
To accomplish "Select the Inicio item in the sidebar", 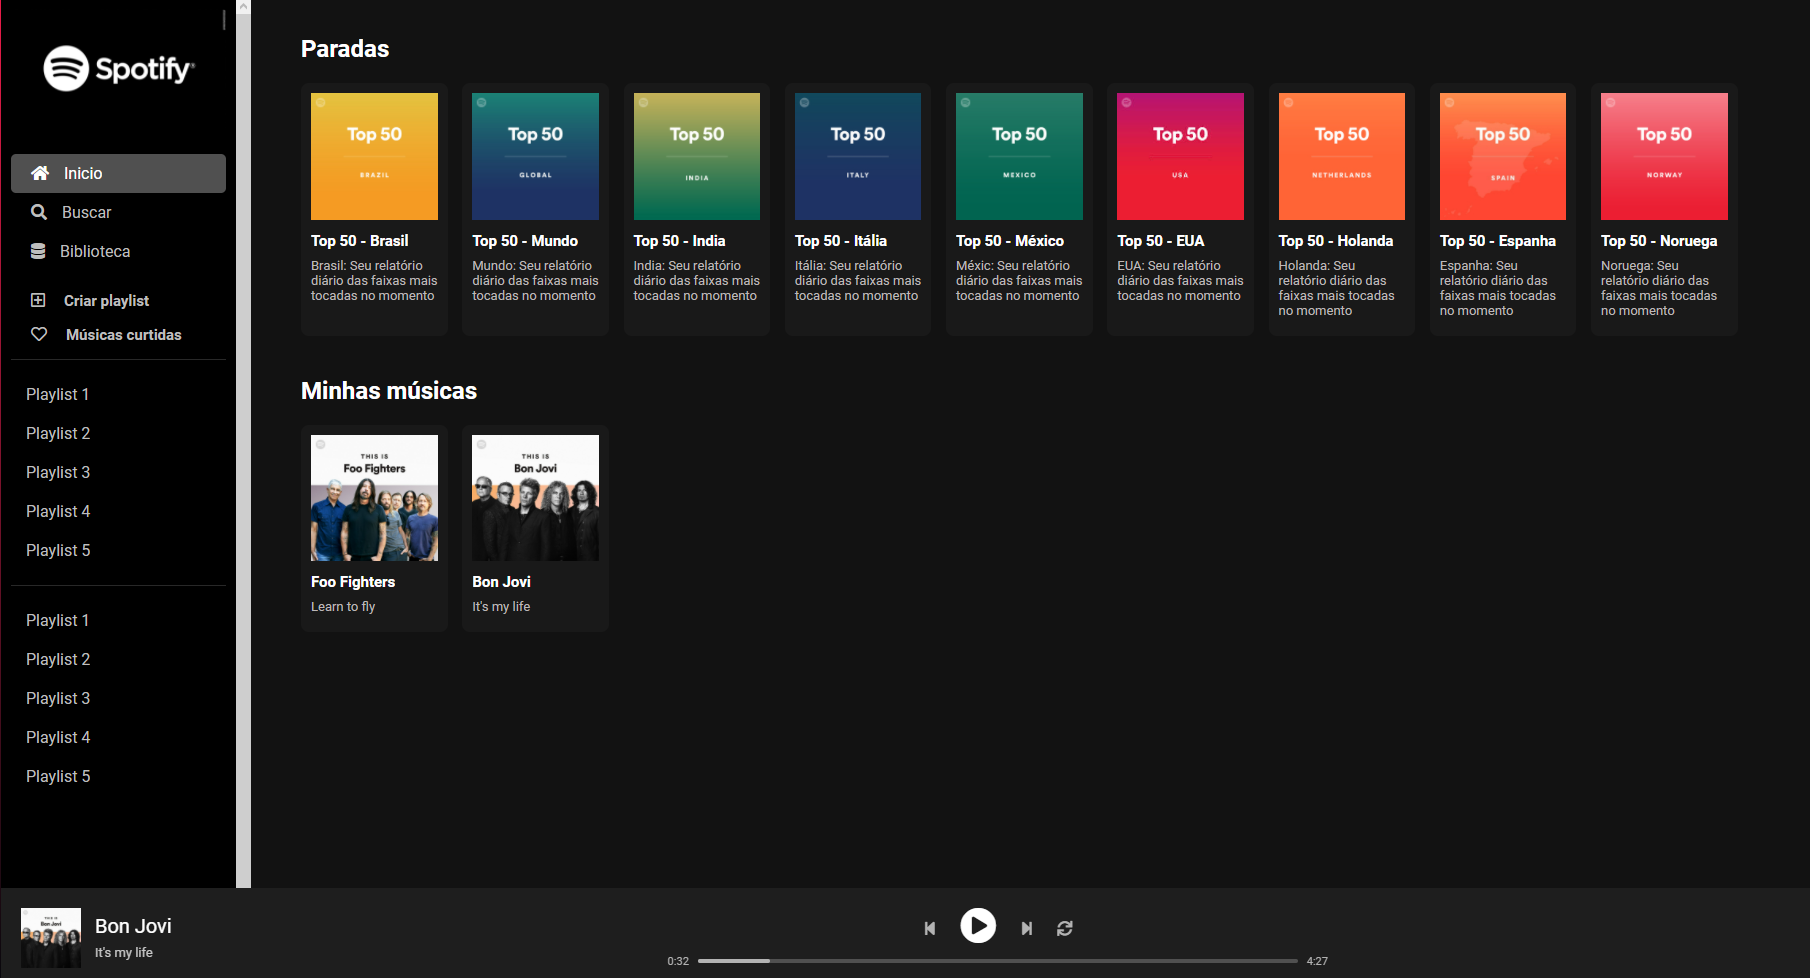I will click(x=82, y=173).
